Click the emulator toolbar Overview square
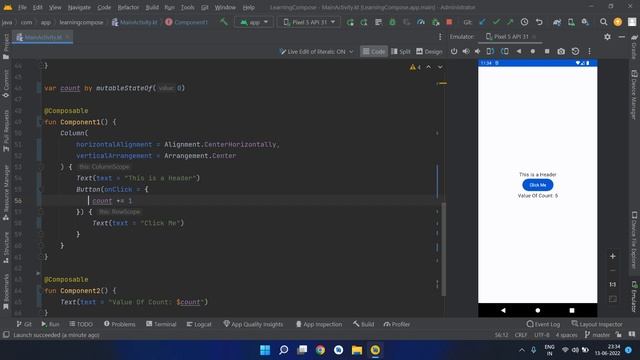The width and height of the screenshot is (640, 360). point(547,51)
